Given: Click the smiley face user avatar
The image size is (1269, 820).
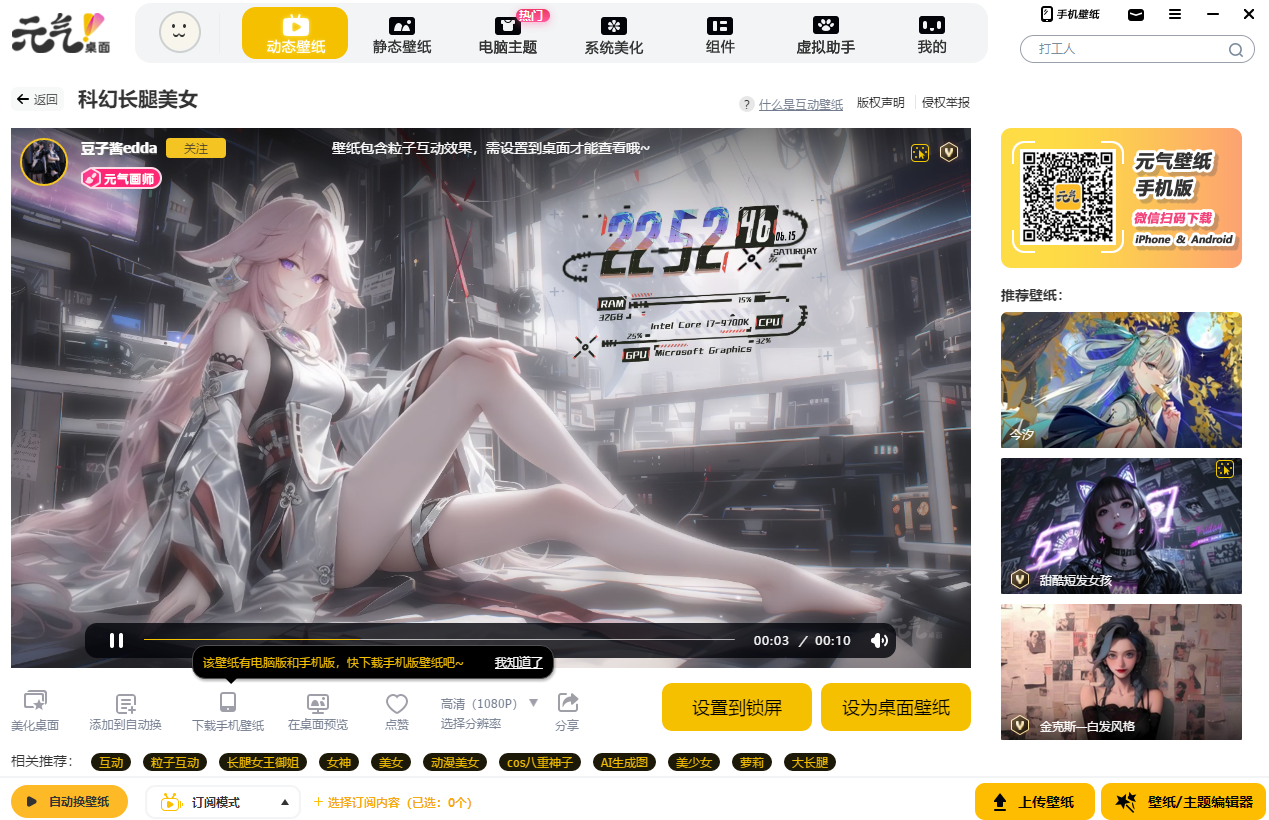Looking at the screenshot, I should 180,32.
